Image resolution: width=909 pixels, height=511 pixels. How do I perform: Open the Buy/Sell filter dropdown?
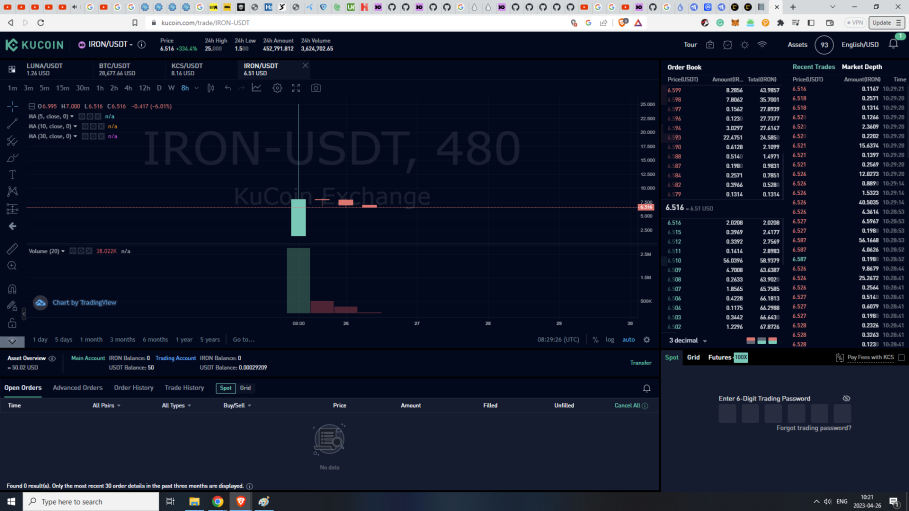click(237, 405)
